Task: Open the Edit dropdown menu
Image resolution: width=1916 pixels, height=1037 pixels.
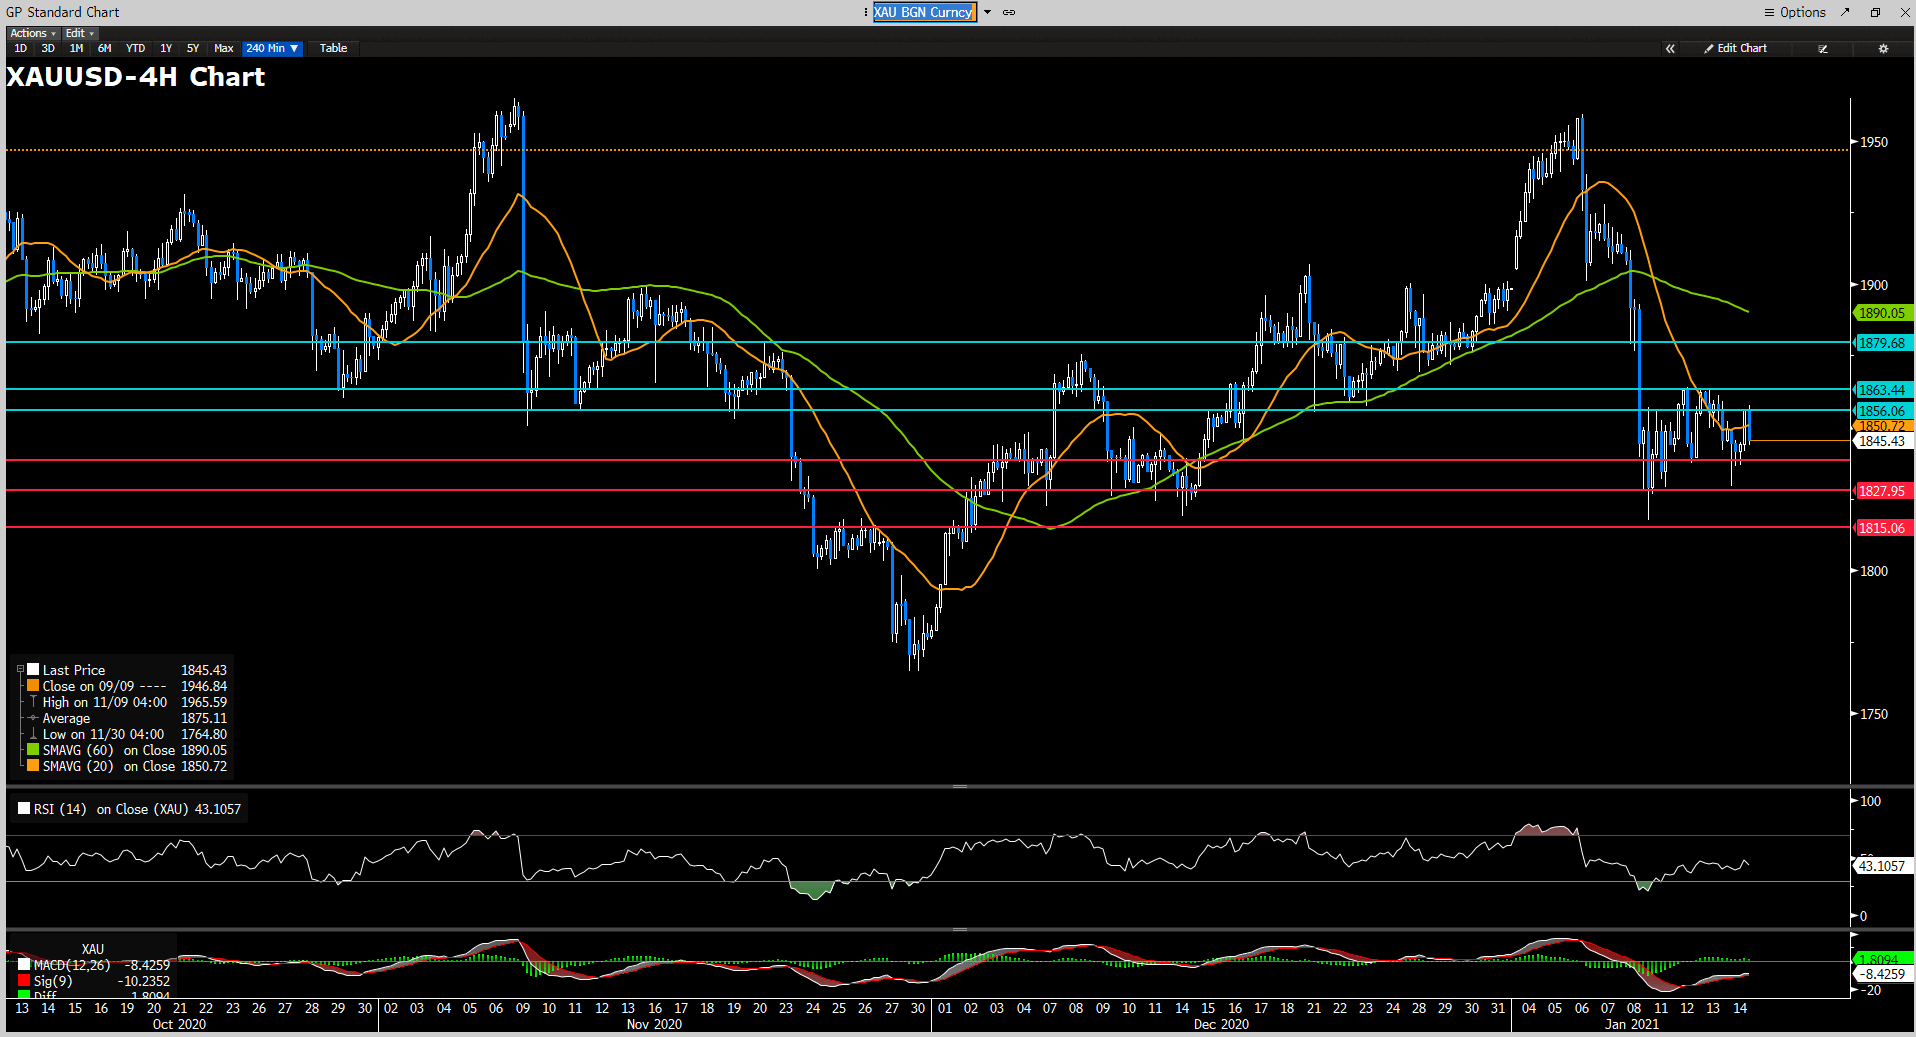Action: click(79, 33)
